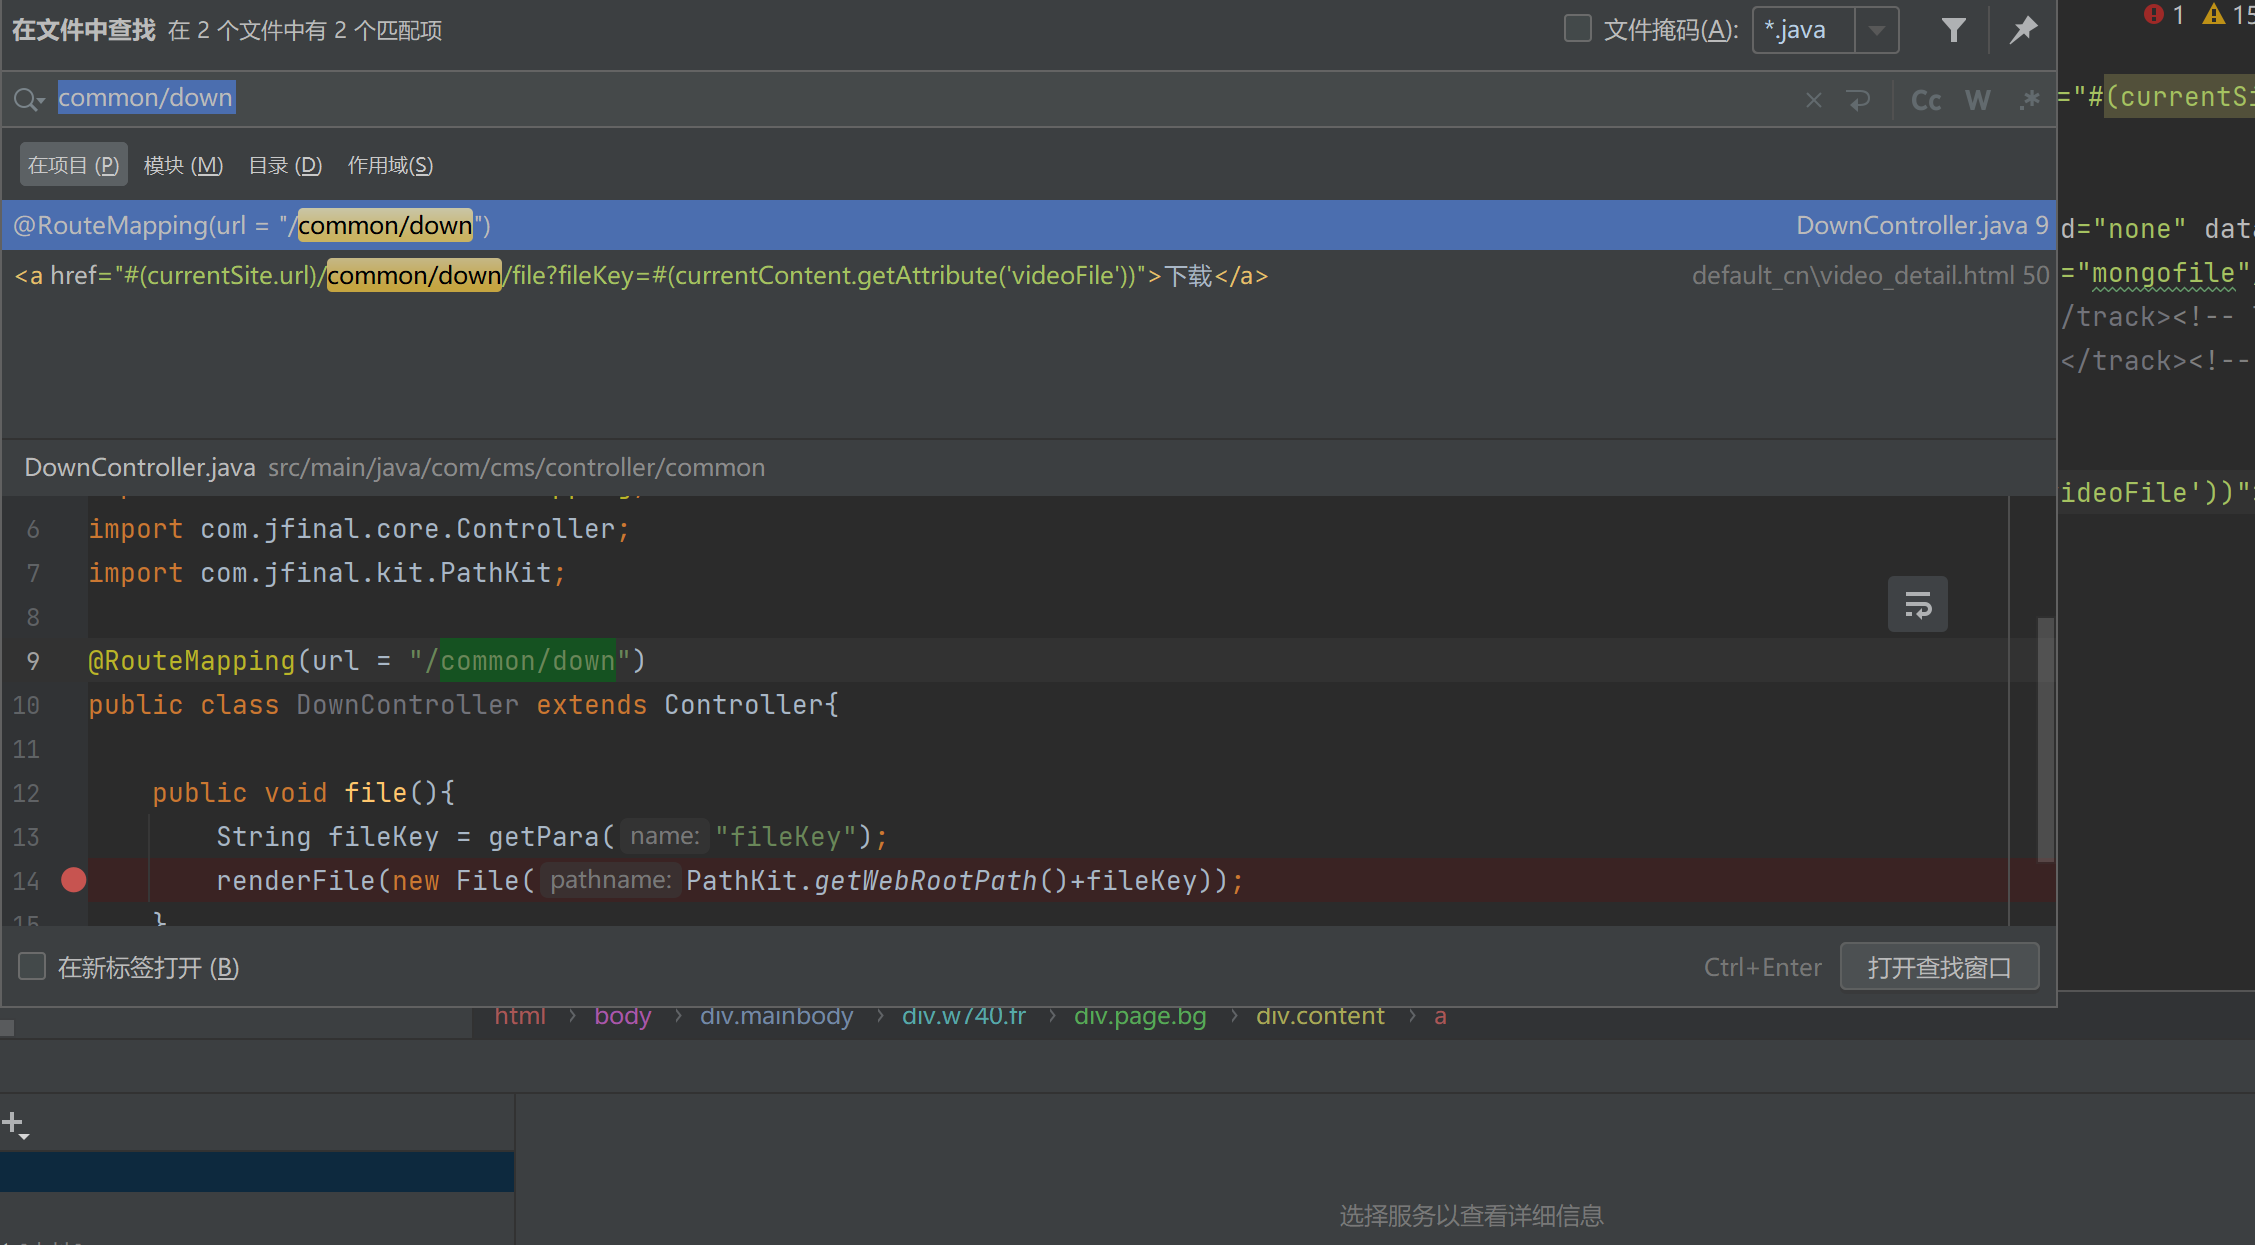Image resolution: width=2255 pixels, height=1245 pixels.
Task: Open the filter search results icon
Action: point(1953,30)
